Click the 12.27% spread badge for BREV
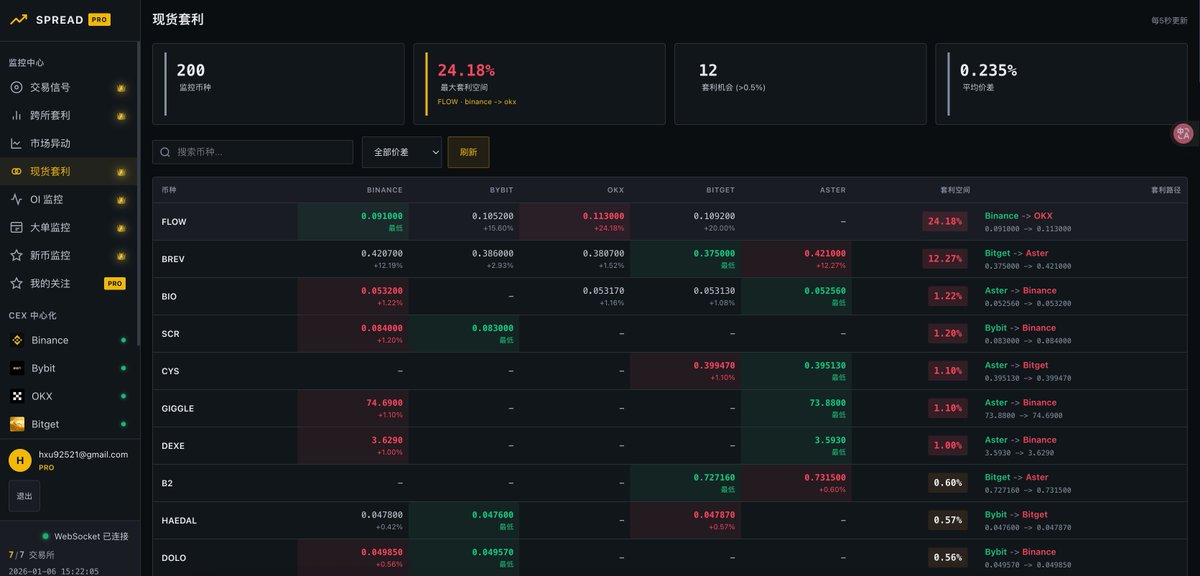 coord(945,259)
